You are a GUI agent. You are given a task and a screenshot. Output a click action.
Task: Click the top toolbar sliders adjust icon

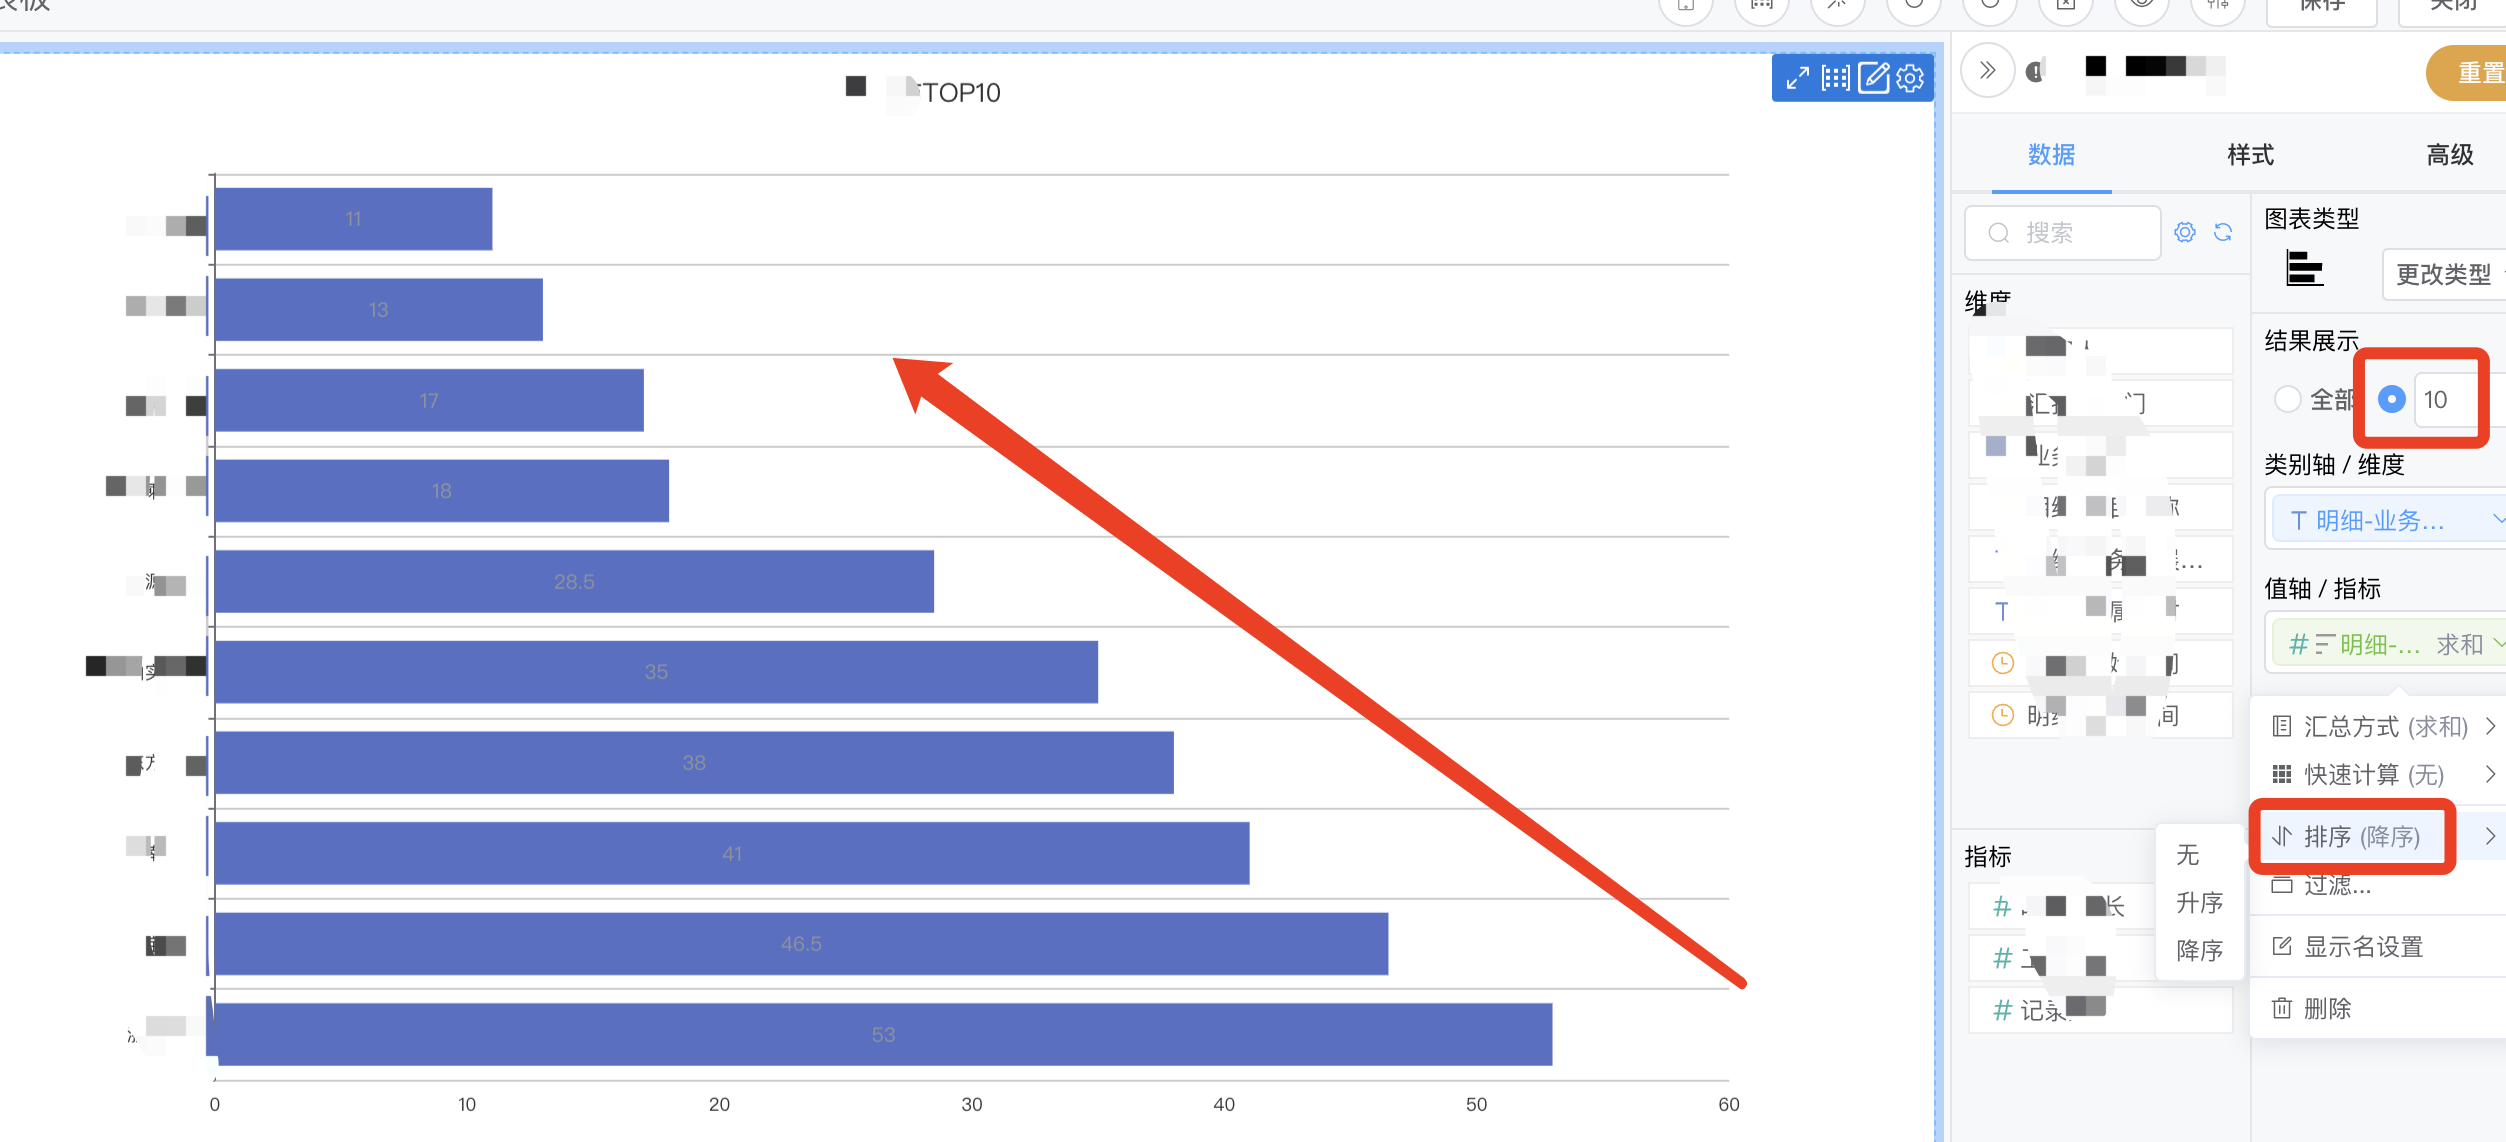[2217, 5]
